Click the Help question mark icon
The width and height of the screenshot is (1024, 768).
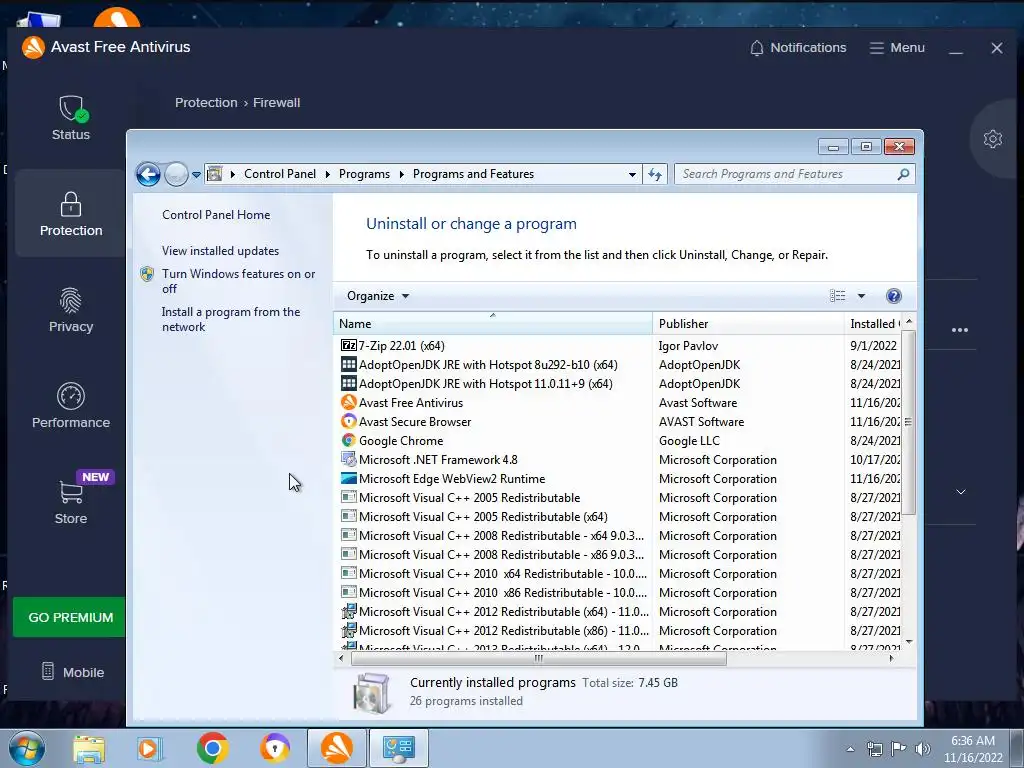point(893,296)
